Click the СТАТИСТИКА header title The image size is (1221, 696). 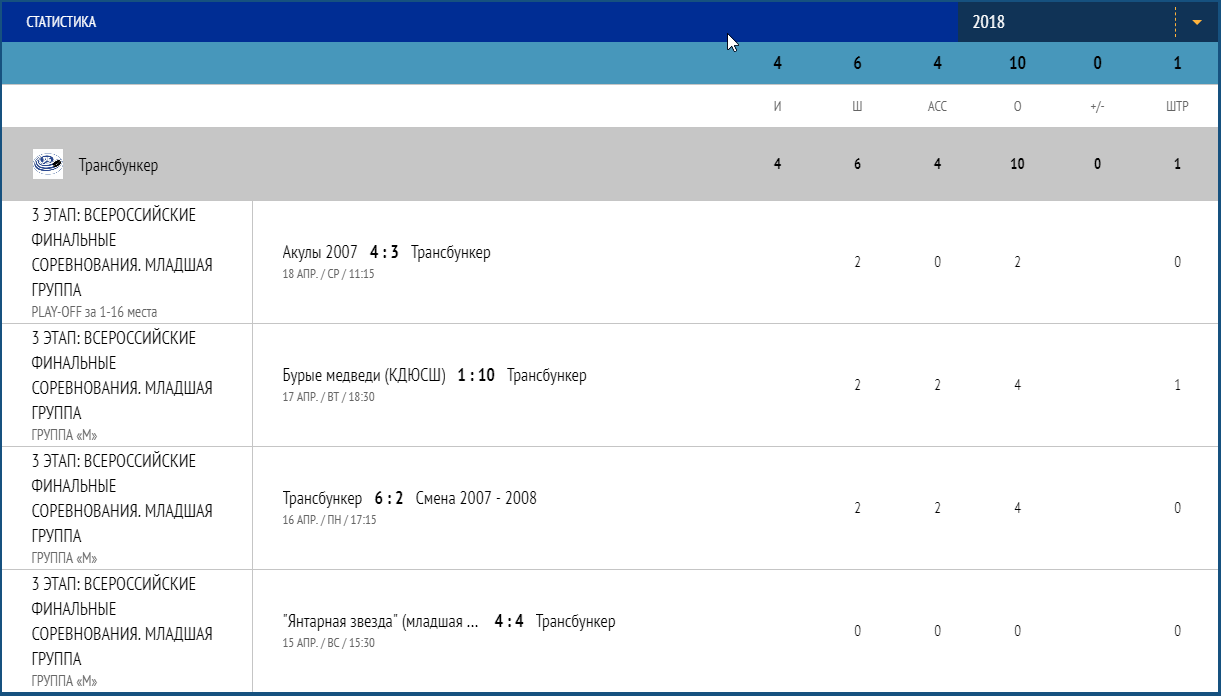click(x=62, y=22)
